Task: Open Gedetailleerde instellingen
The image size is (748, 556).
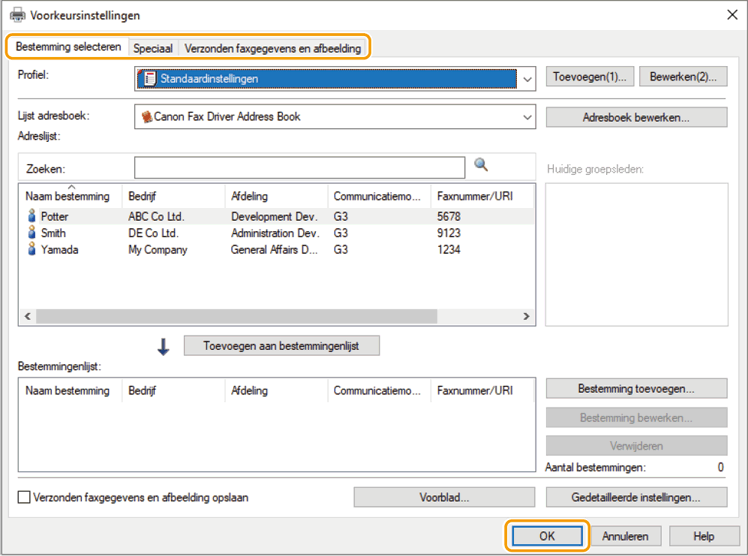Action: [x=636, y=497]
